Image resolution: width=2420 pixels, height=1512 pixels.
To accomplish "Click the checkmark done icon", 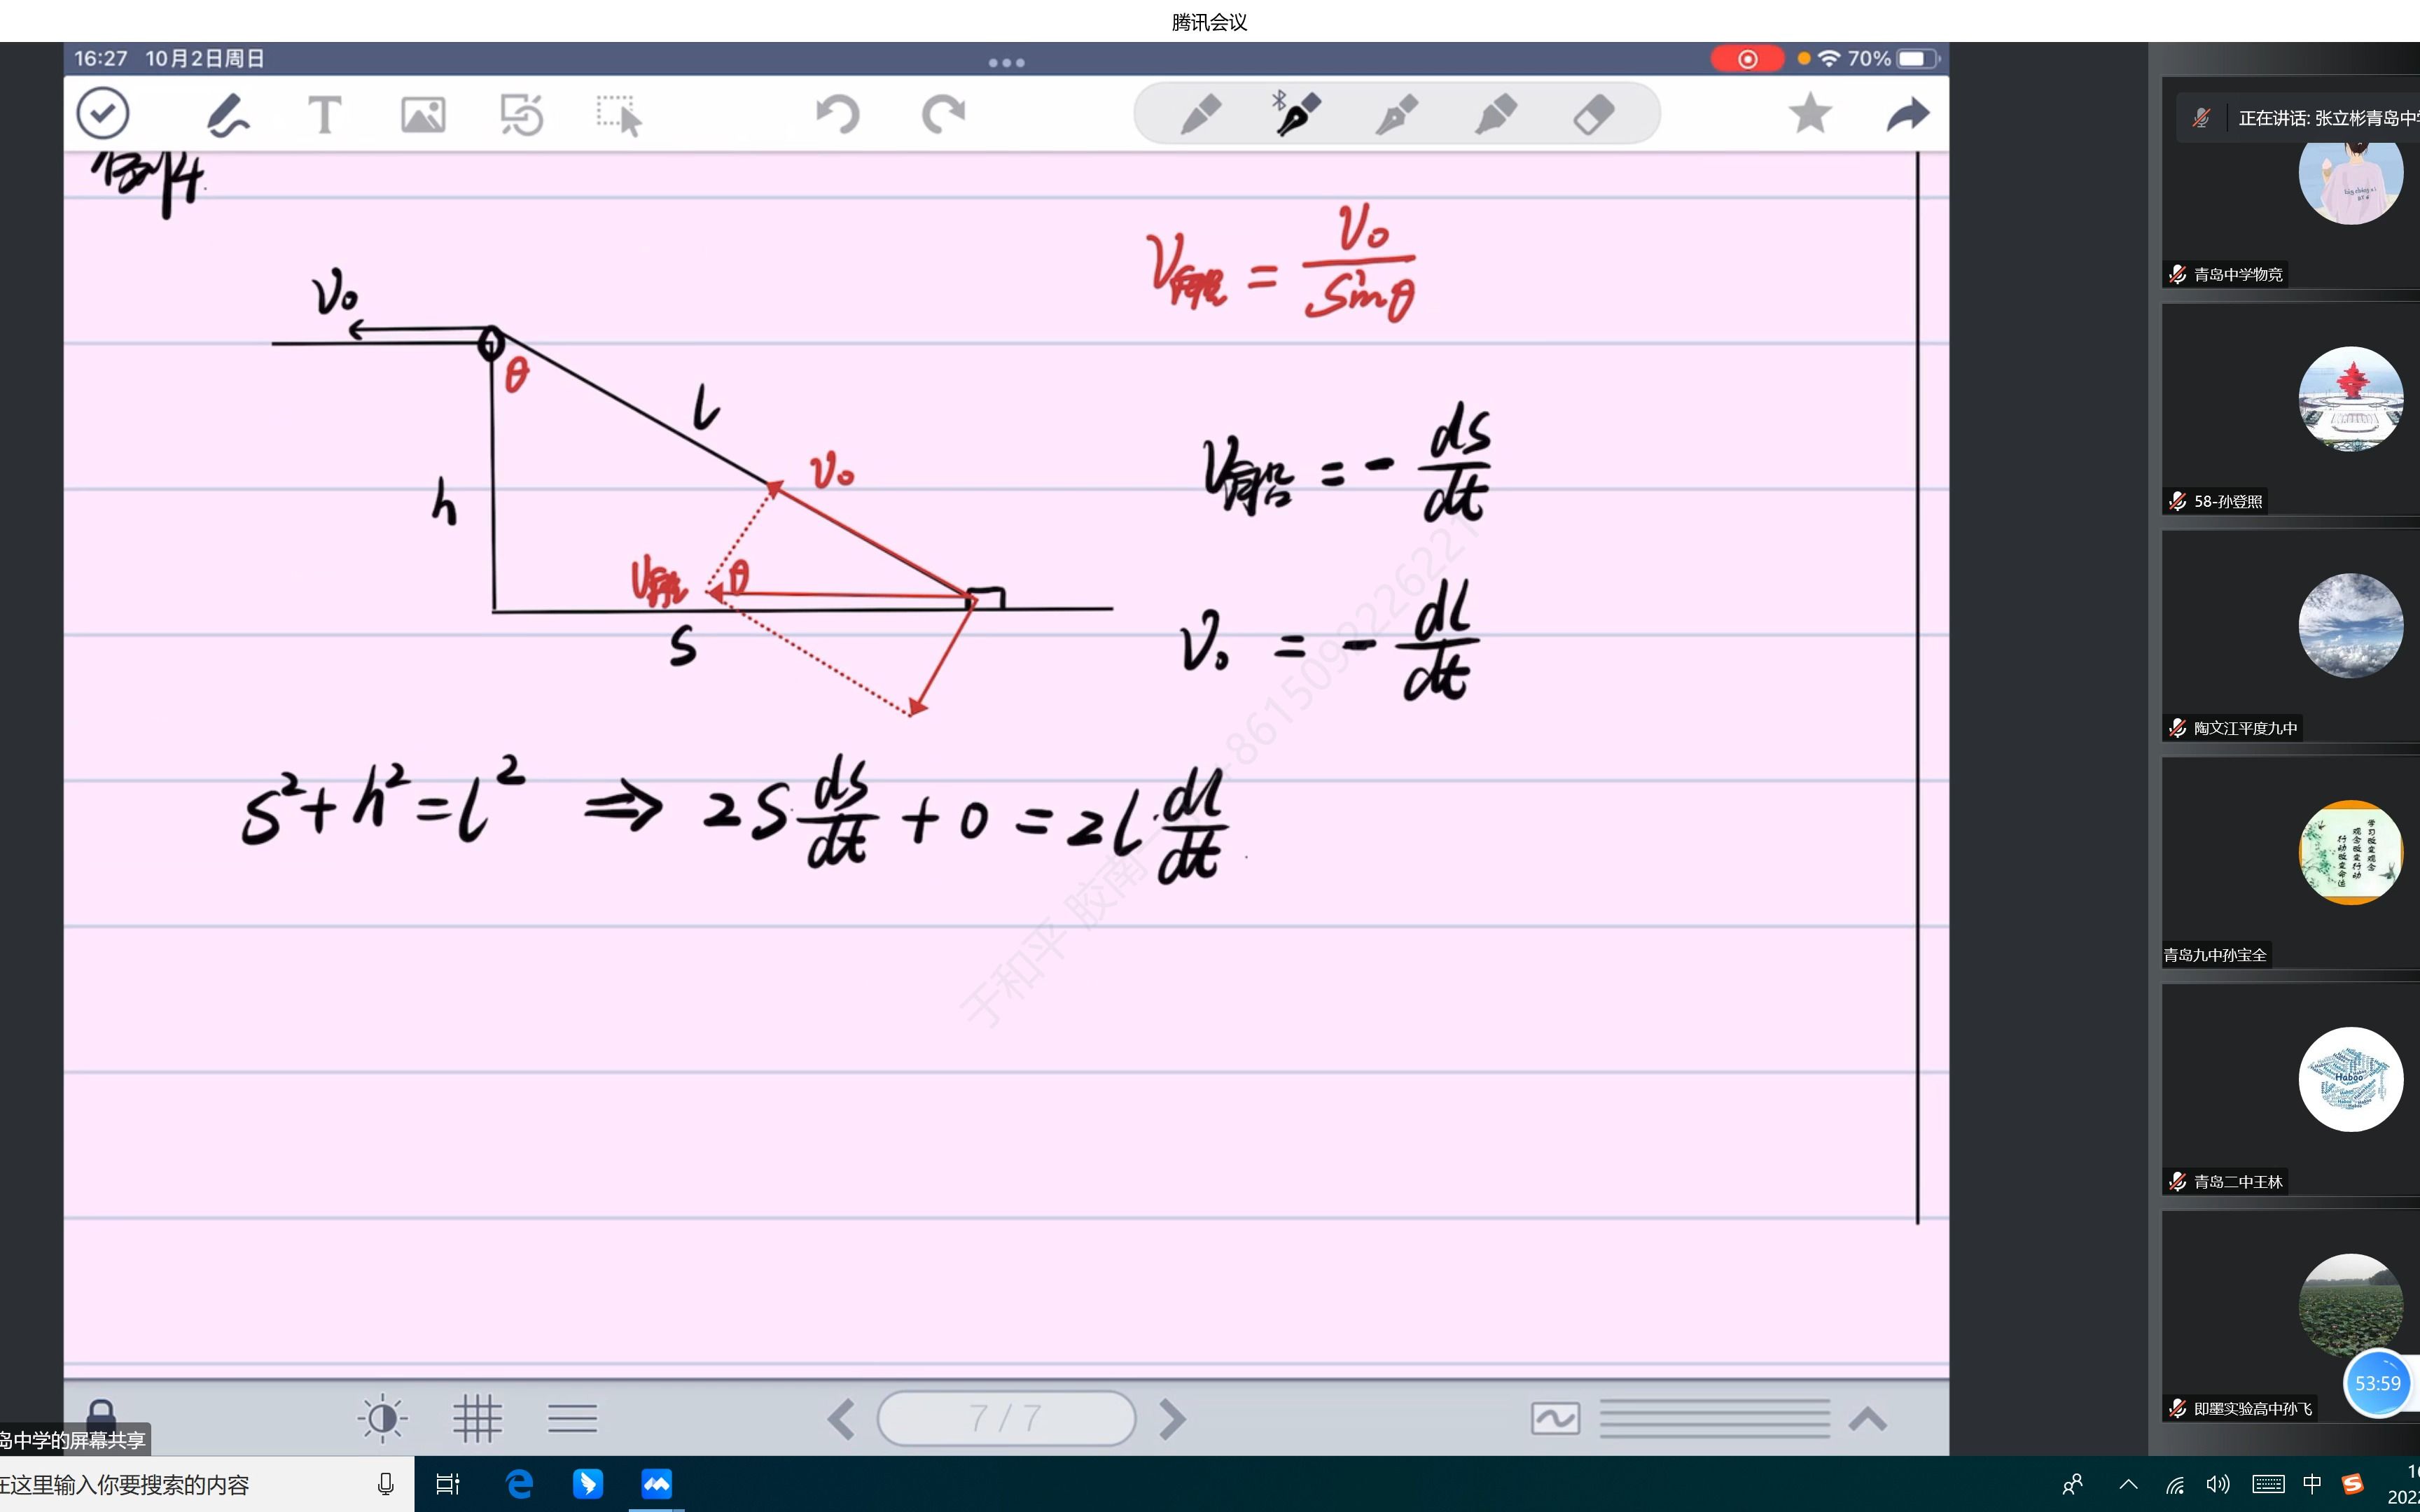I will (103, 113).
